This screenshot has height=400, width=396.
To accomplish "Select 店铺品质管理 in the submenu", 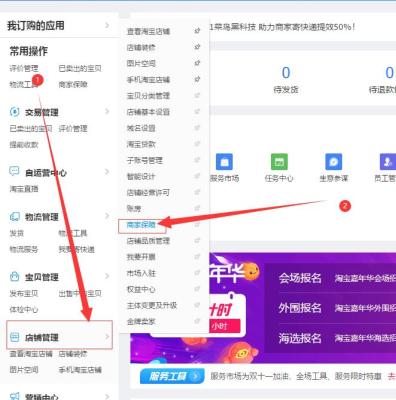I will (148, 241).
